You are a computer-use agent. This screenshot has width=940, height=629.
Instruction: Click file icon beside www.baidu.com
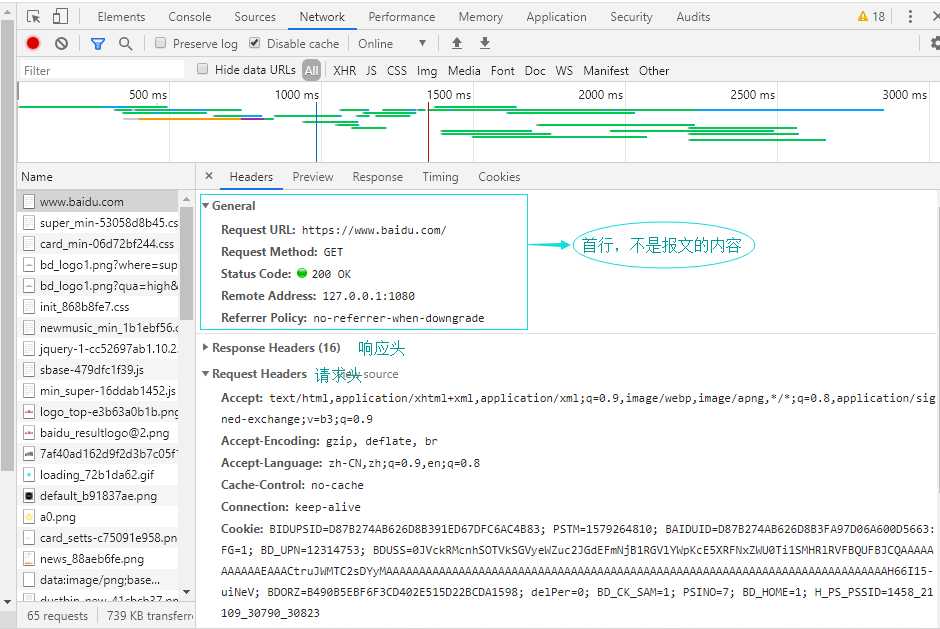tap(29, 201)
